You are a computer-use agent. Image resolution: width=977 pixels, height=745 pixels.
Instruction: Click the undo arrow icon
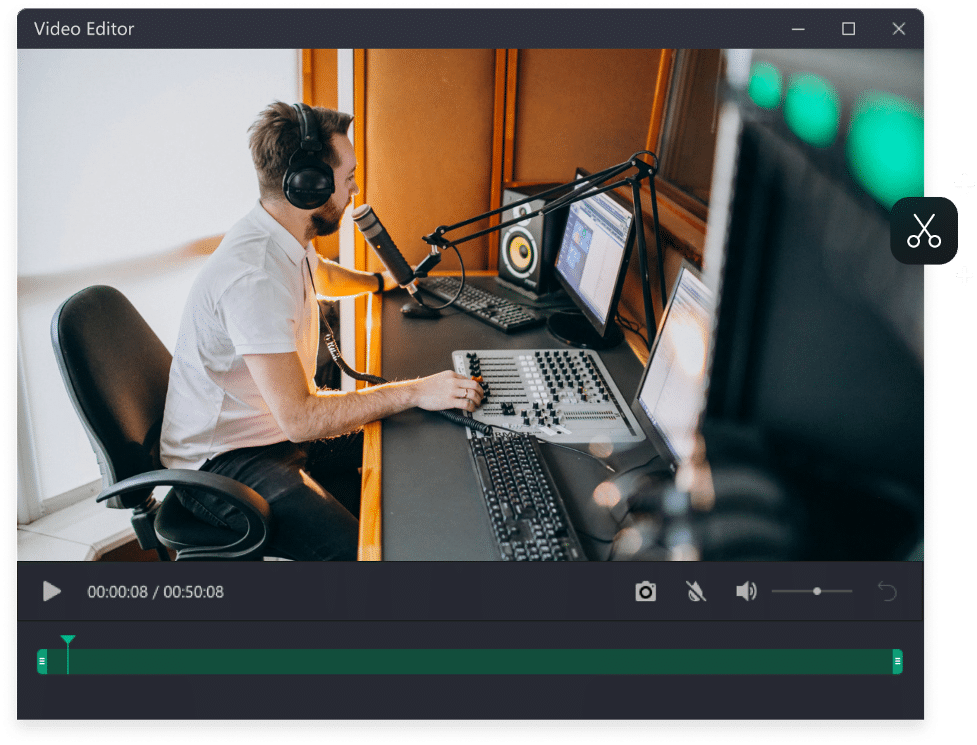[x=886, y=591]
